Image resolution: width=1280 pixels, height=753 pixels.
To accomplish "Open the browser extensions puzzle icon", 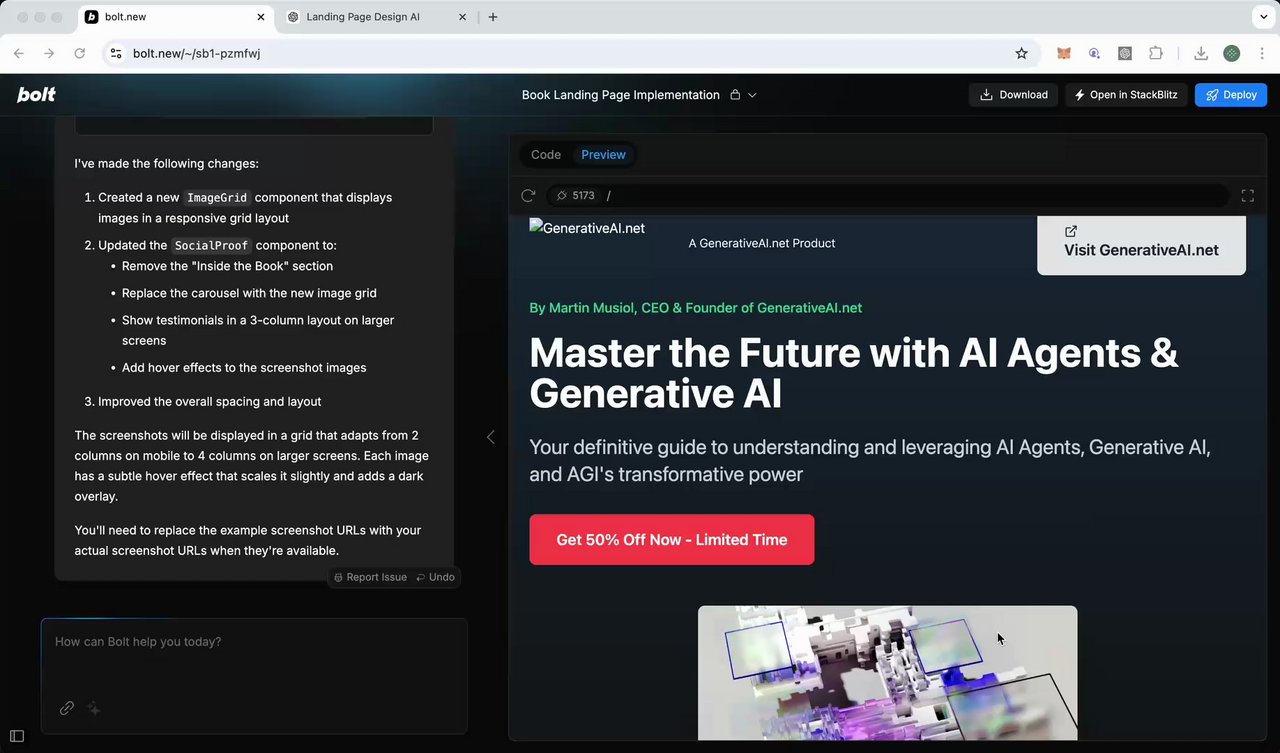I will (x=1156, y=53).
